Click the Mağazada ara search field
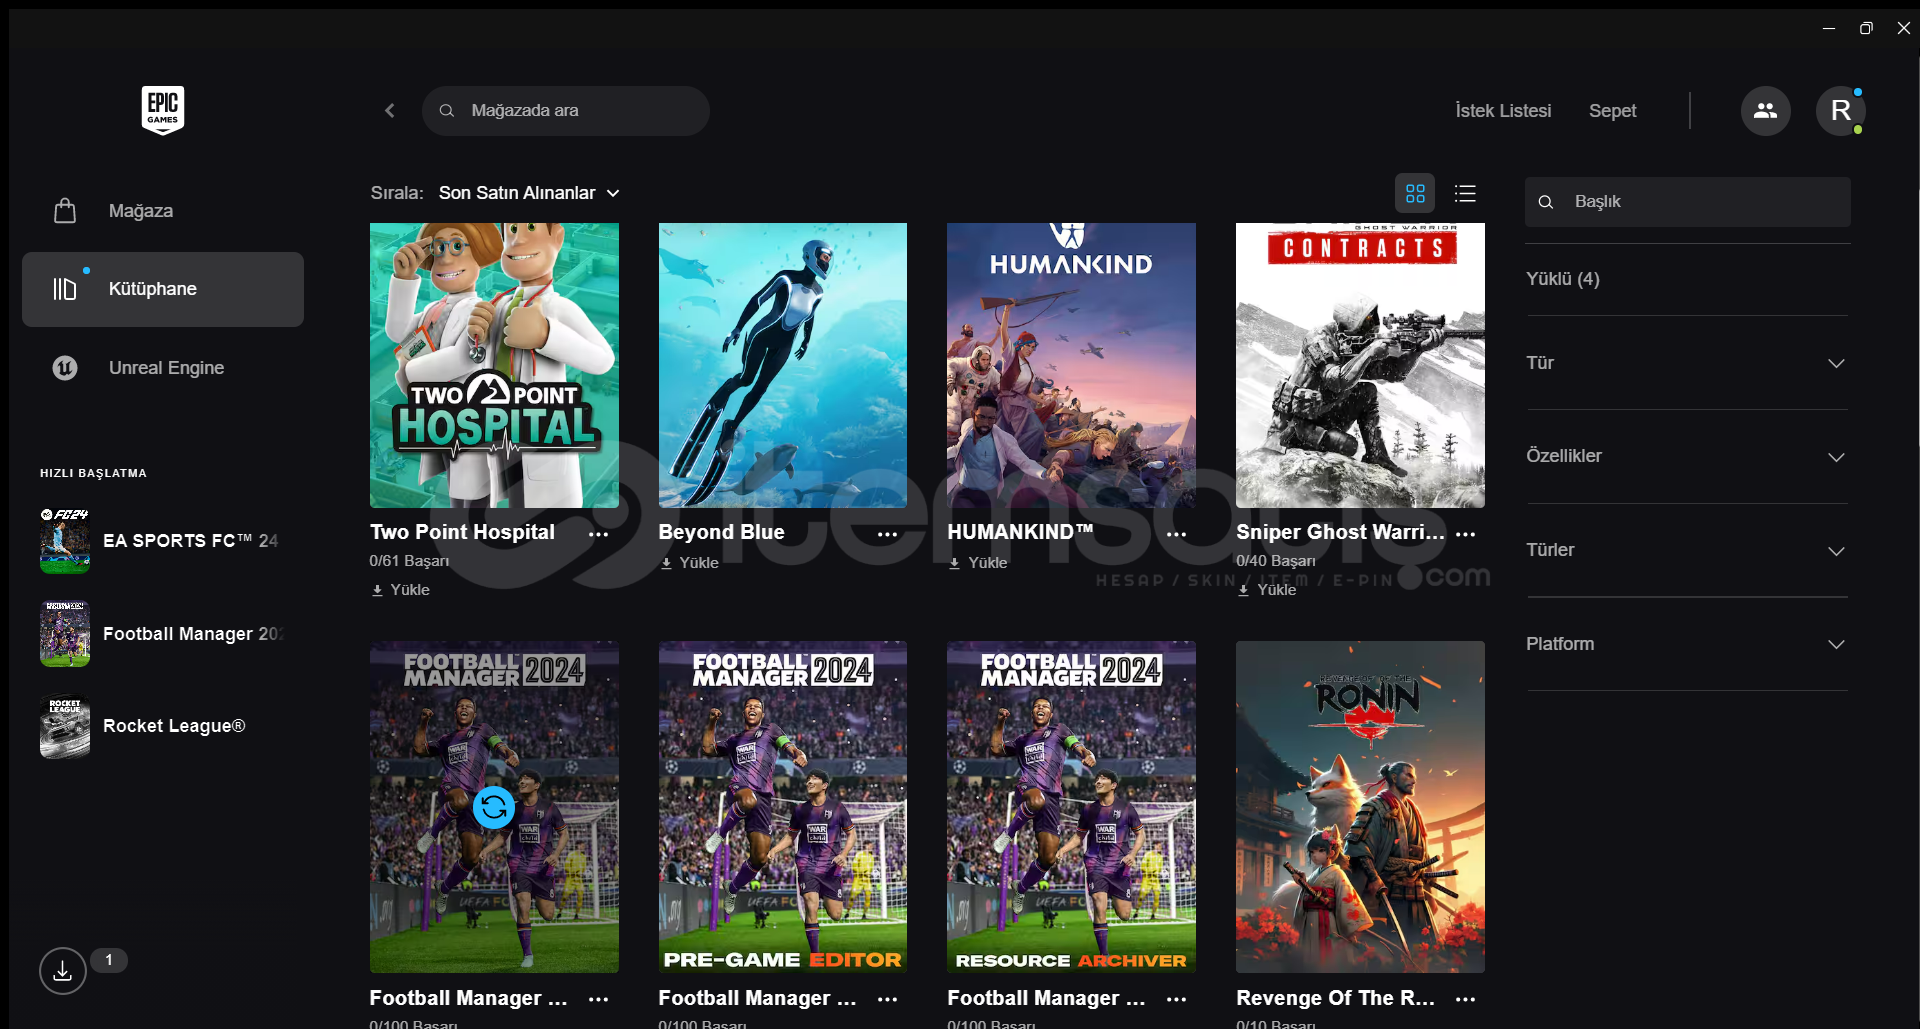This screenshot has height=1029, width=1920. 566,111
